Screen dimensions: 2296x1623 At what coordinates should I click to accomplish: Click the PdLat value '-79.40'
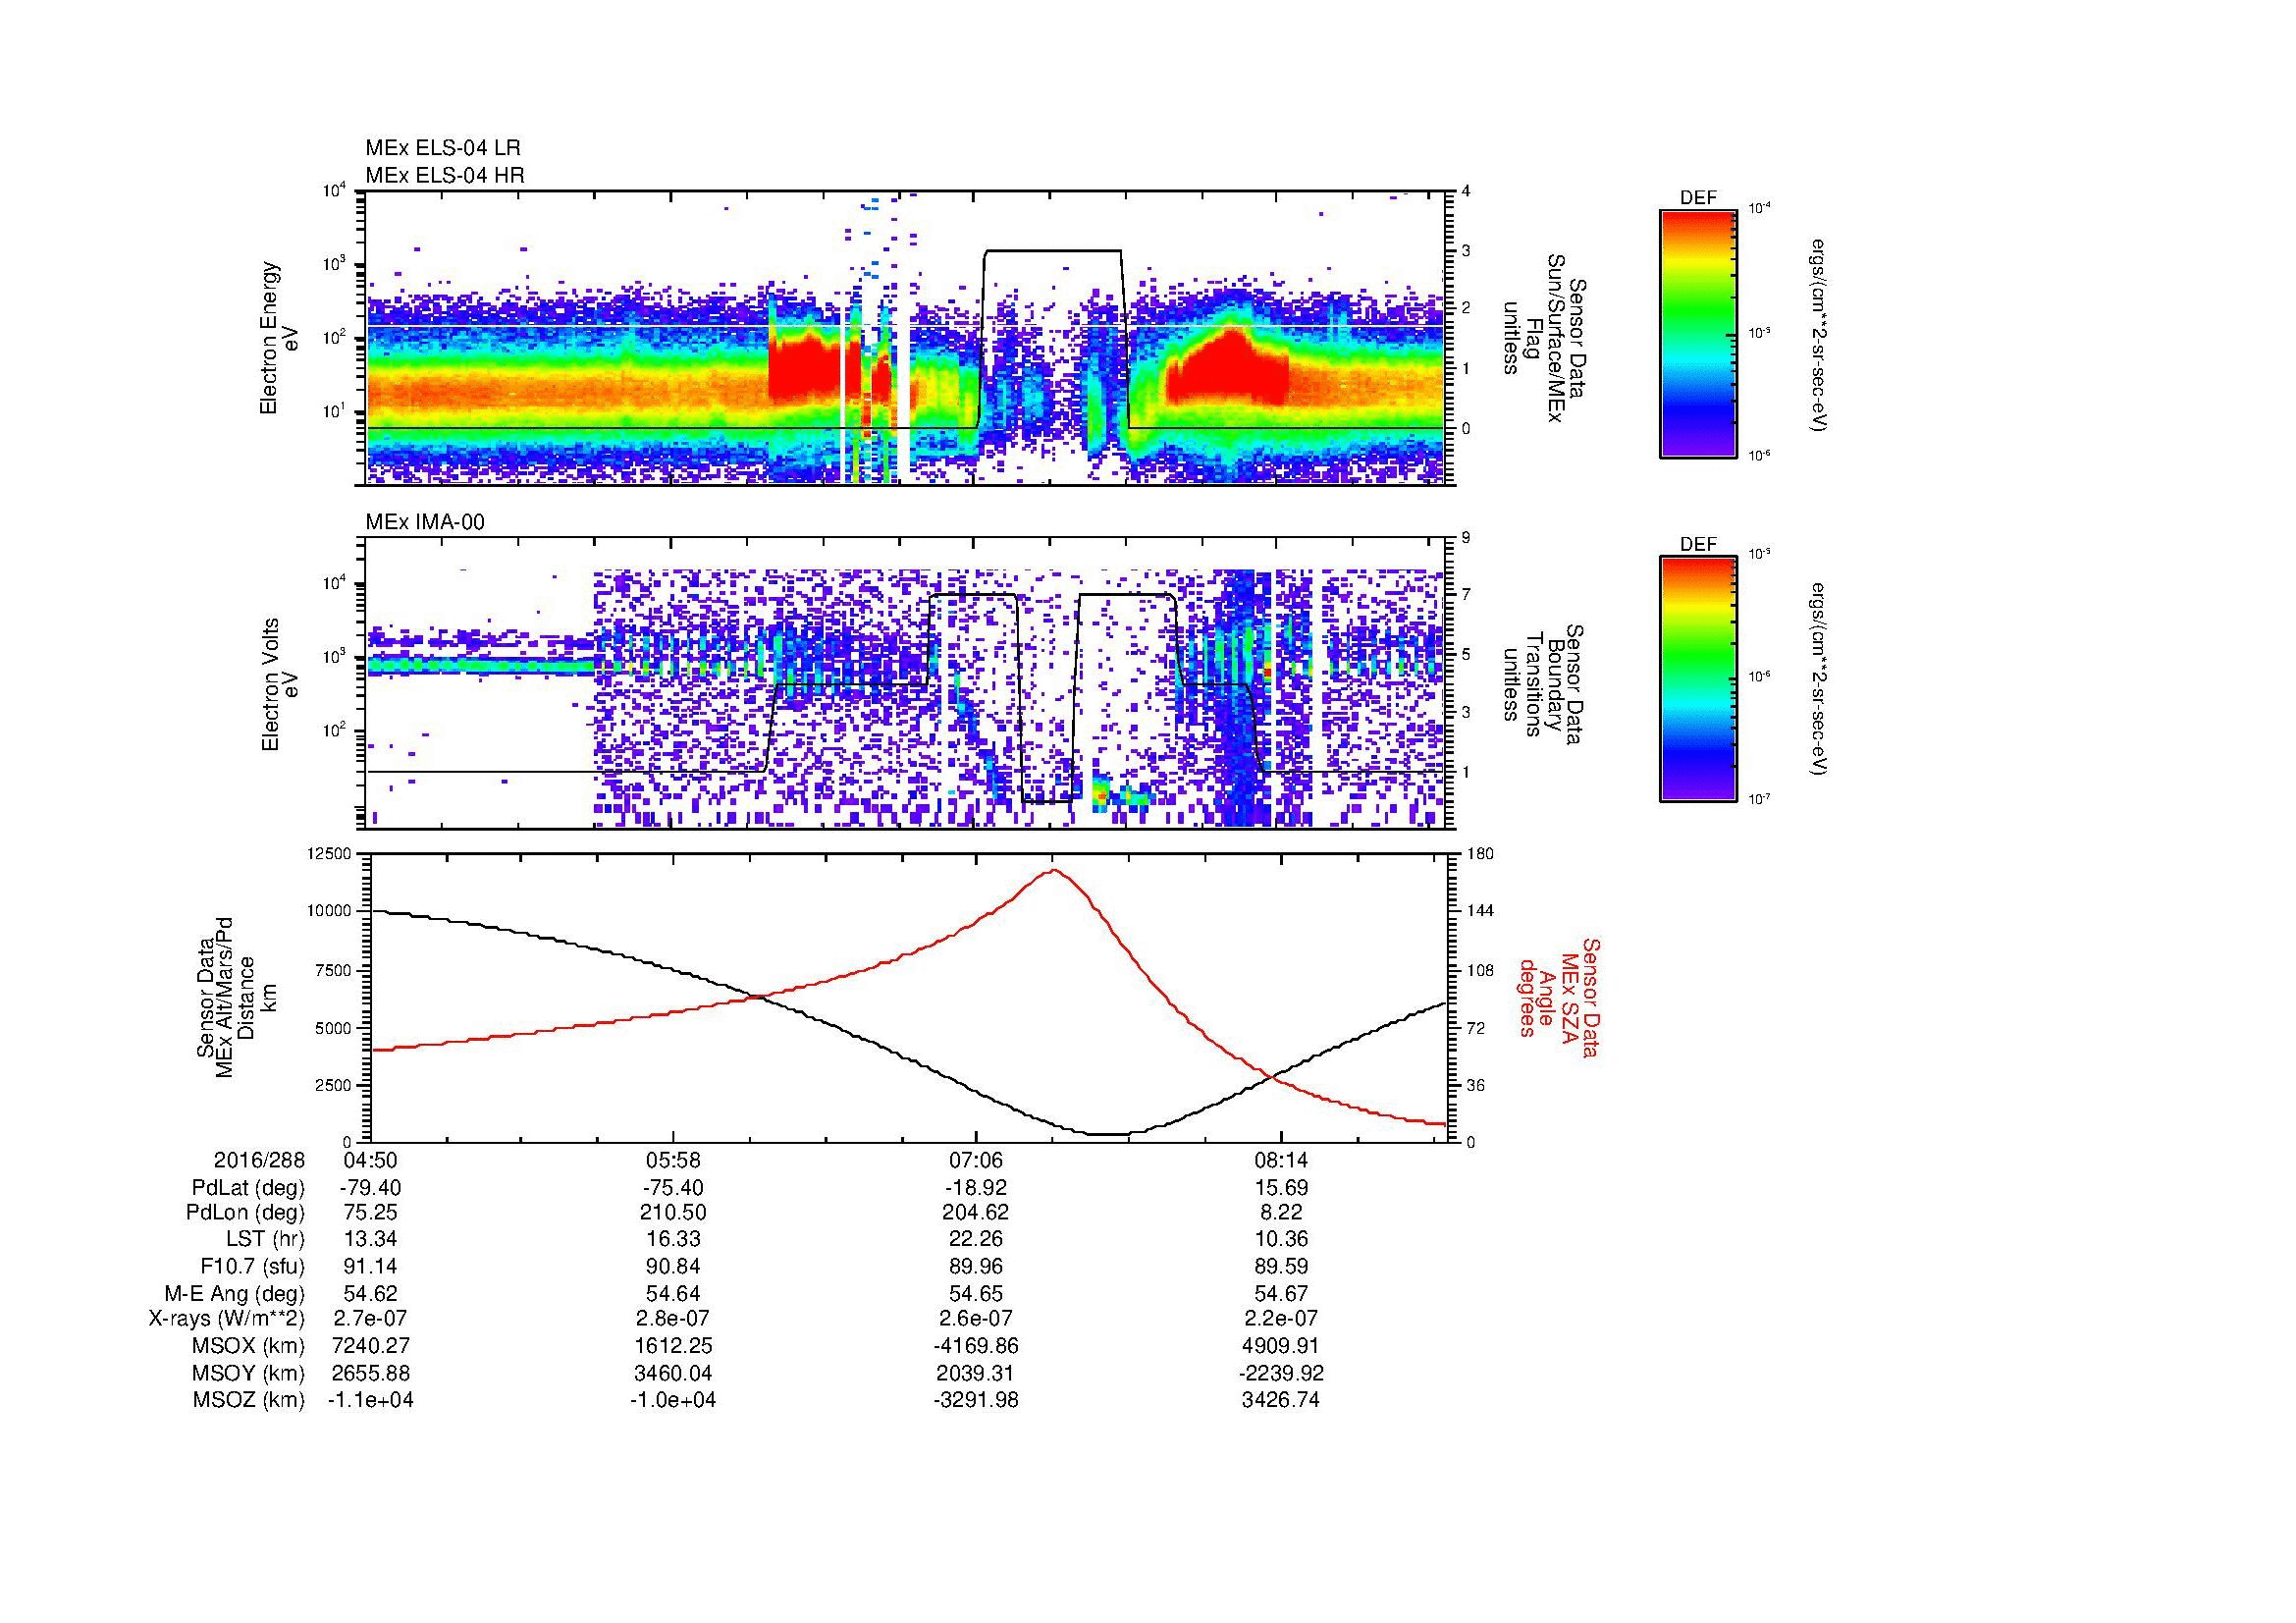click(371, 1188)
